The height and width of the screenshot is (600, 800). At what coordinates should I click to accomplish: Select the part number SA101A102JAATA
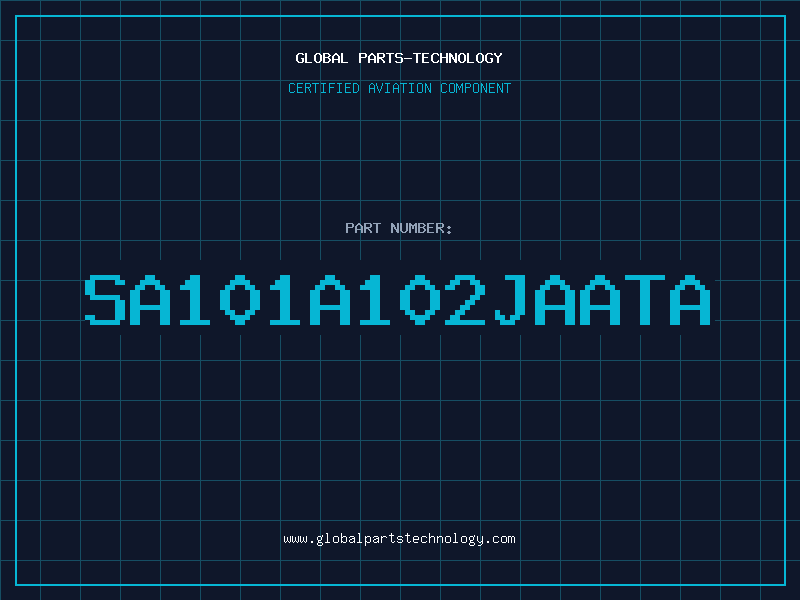pos(397,299)
